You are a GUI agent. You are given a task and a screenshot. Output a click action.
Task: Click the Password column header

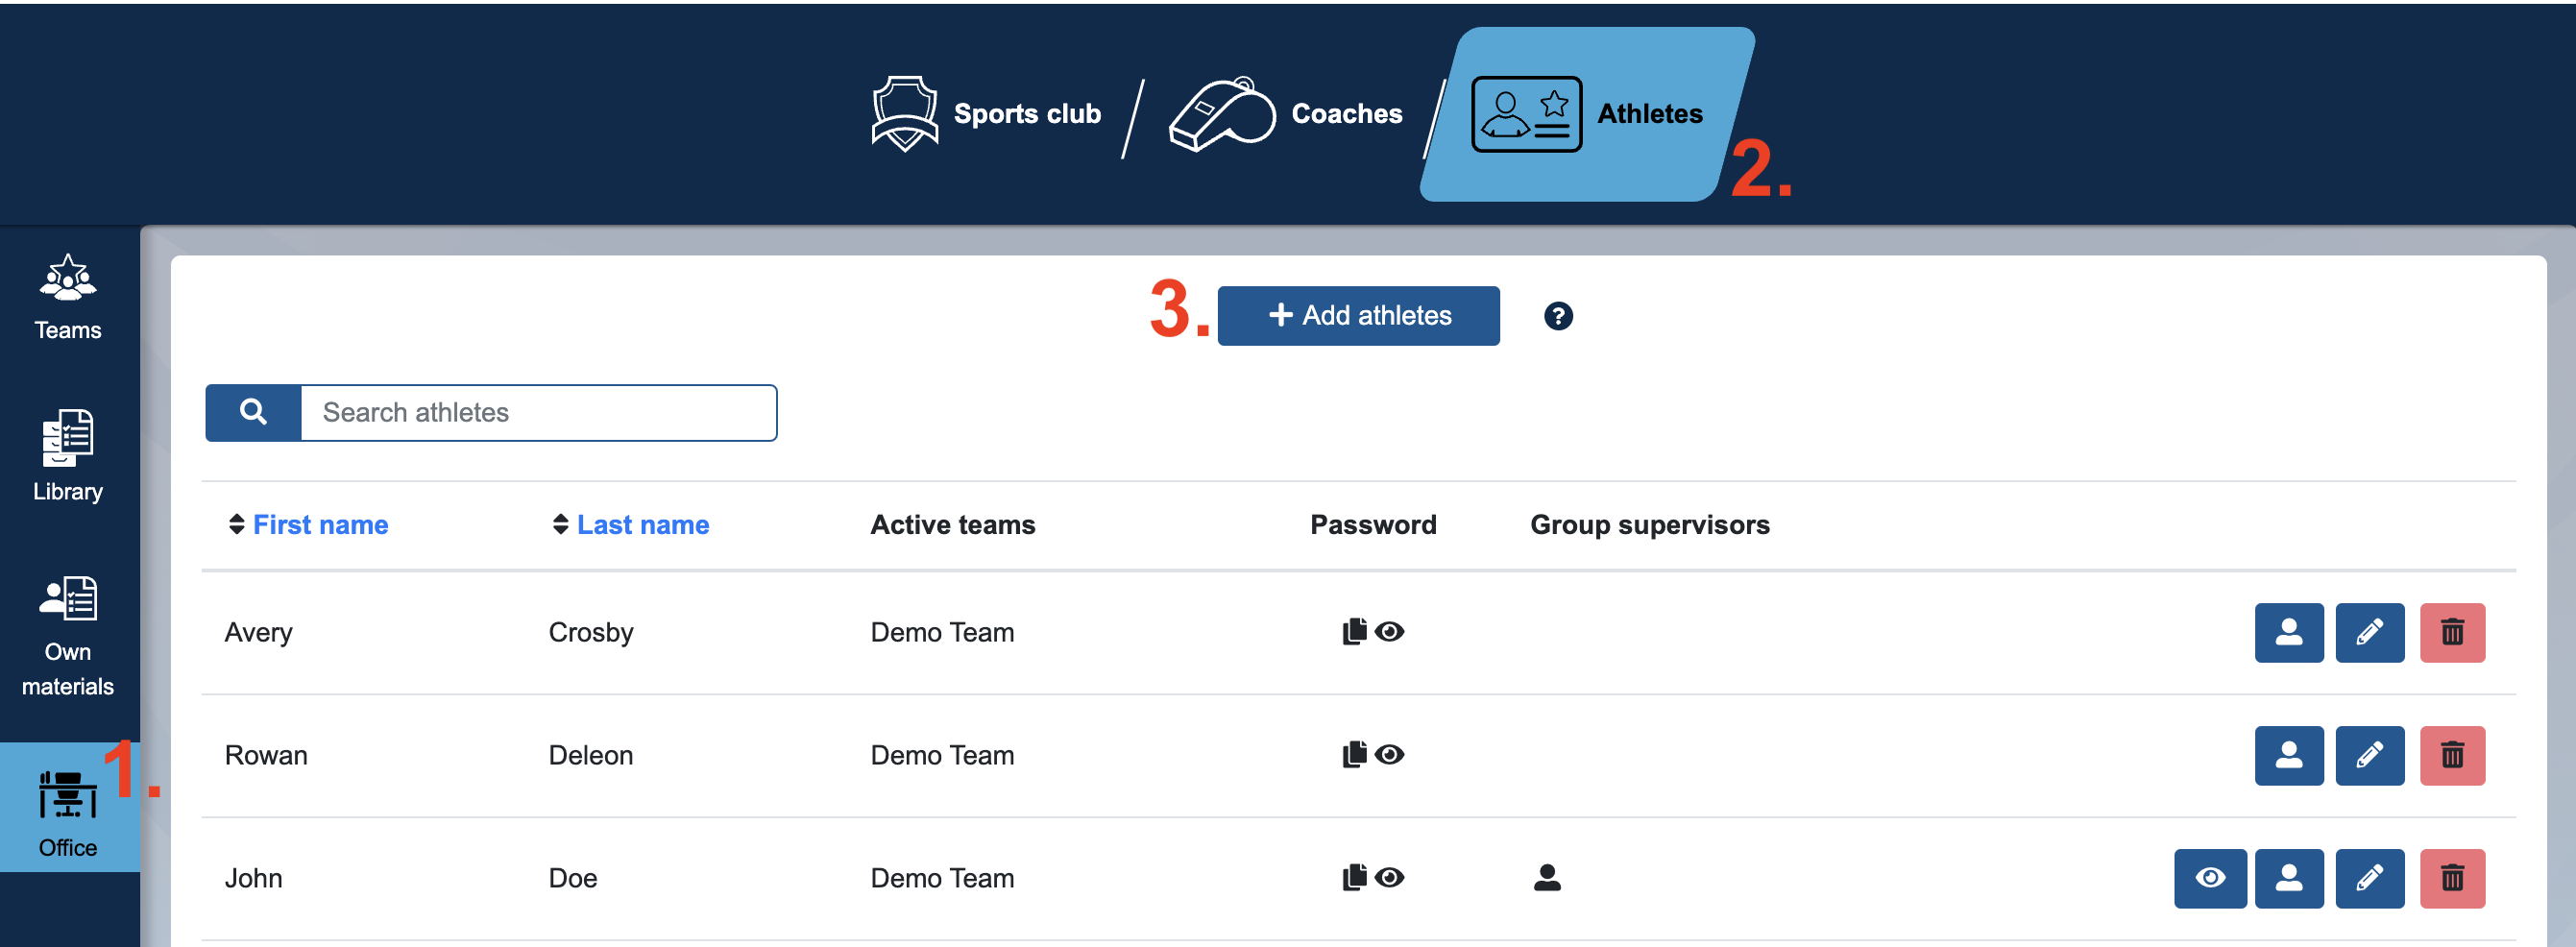coord(1373,525)
